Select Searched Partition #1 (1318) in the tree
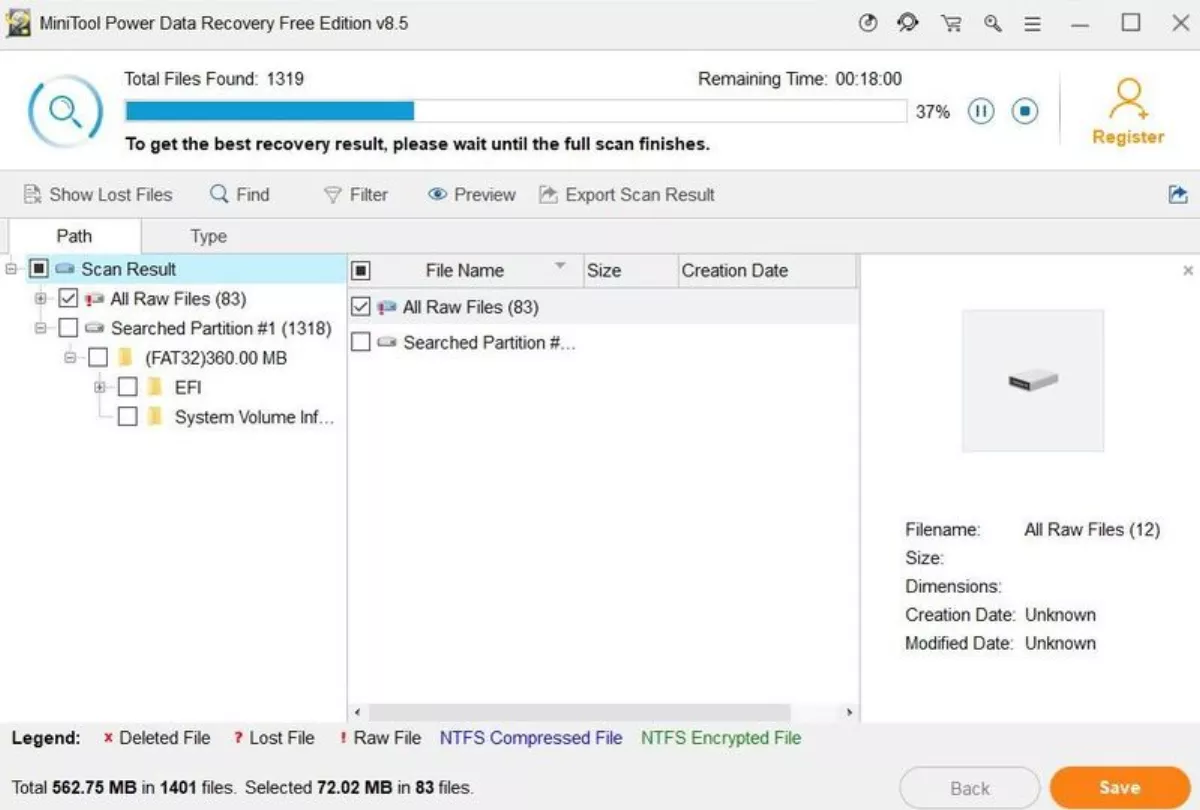Viewport: 1200px width, 810px height. pos(221,328)
